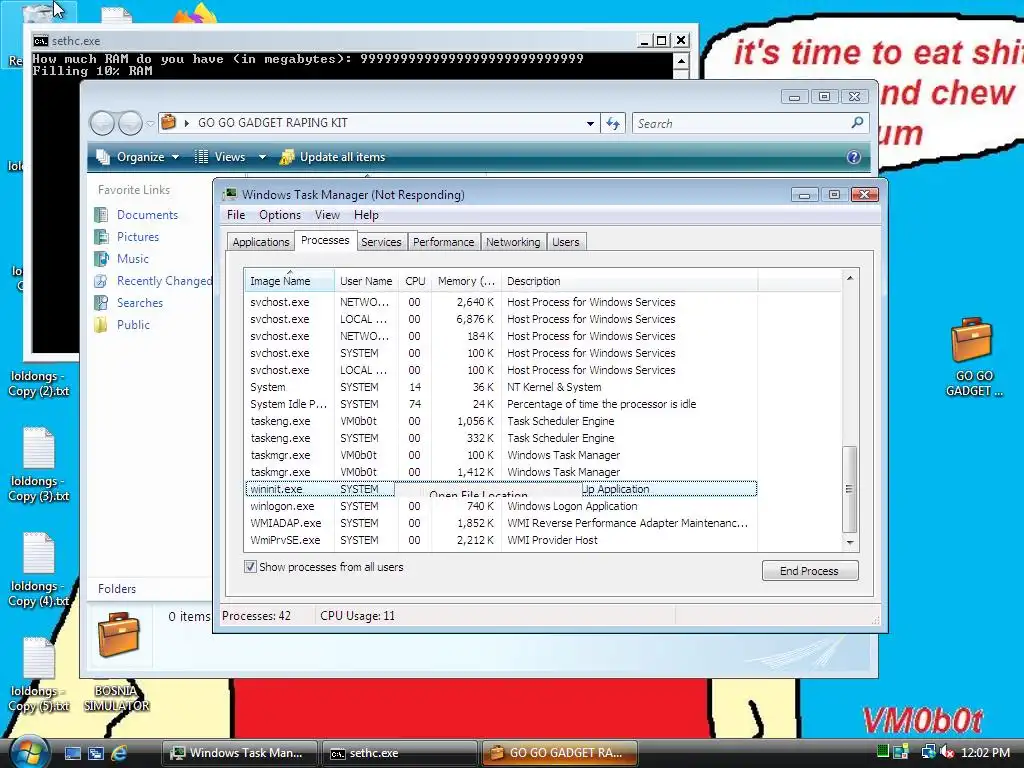
Task: Click the Explorer Back navigation arrow
Action: coord(103,123)
